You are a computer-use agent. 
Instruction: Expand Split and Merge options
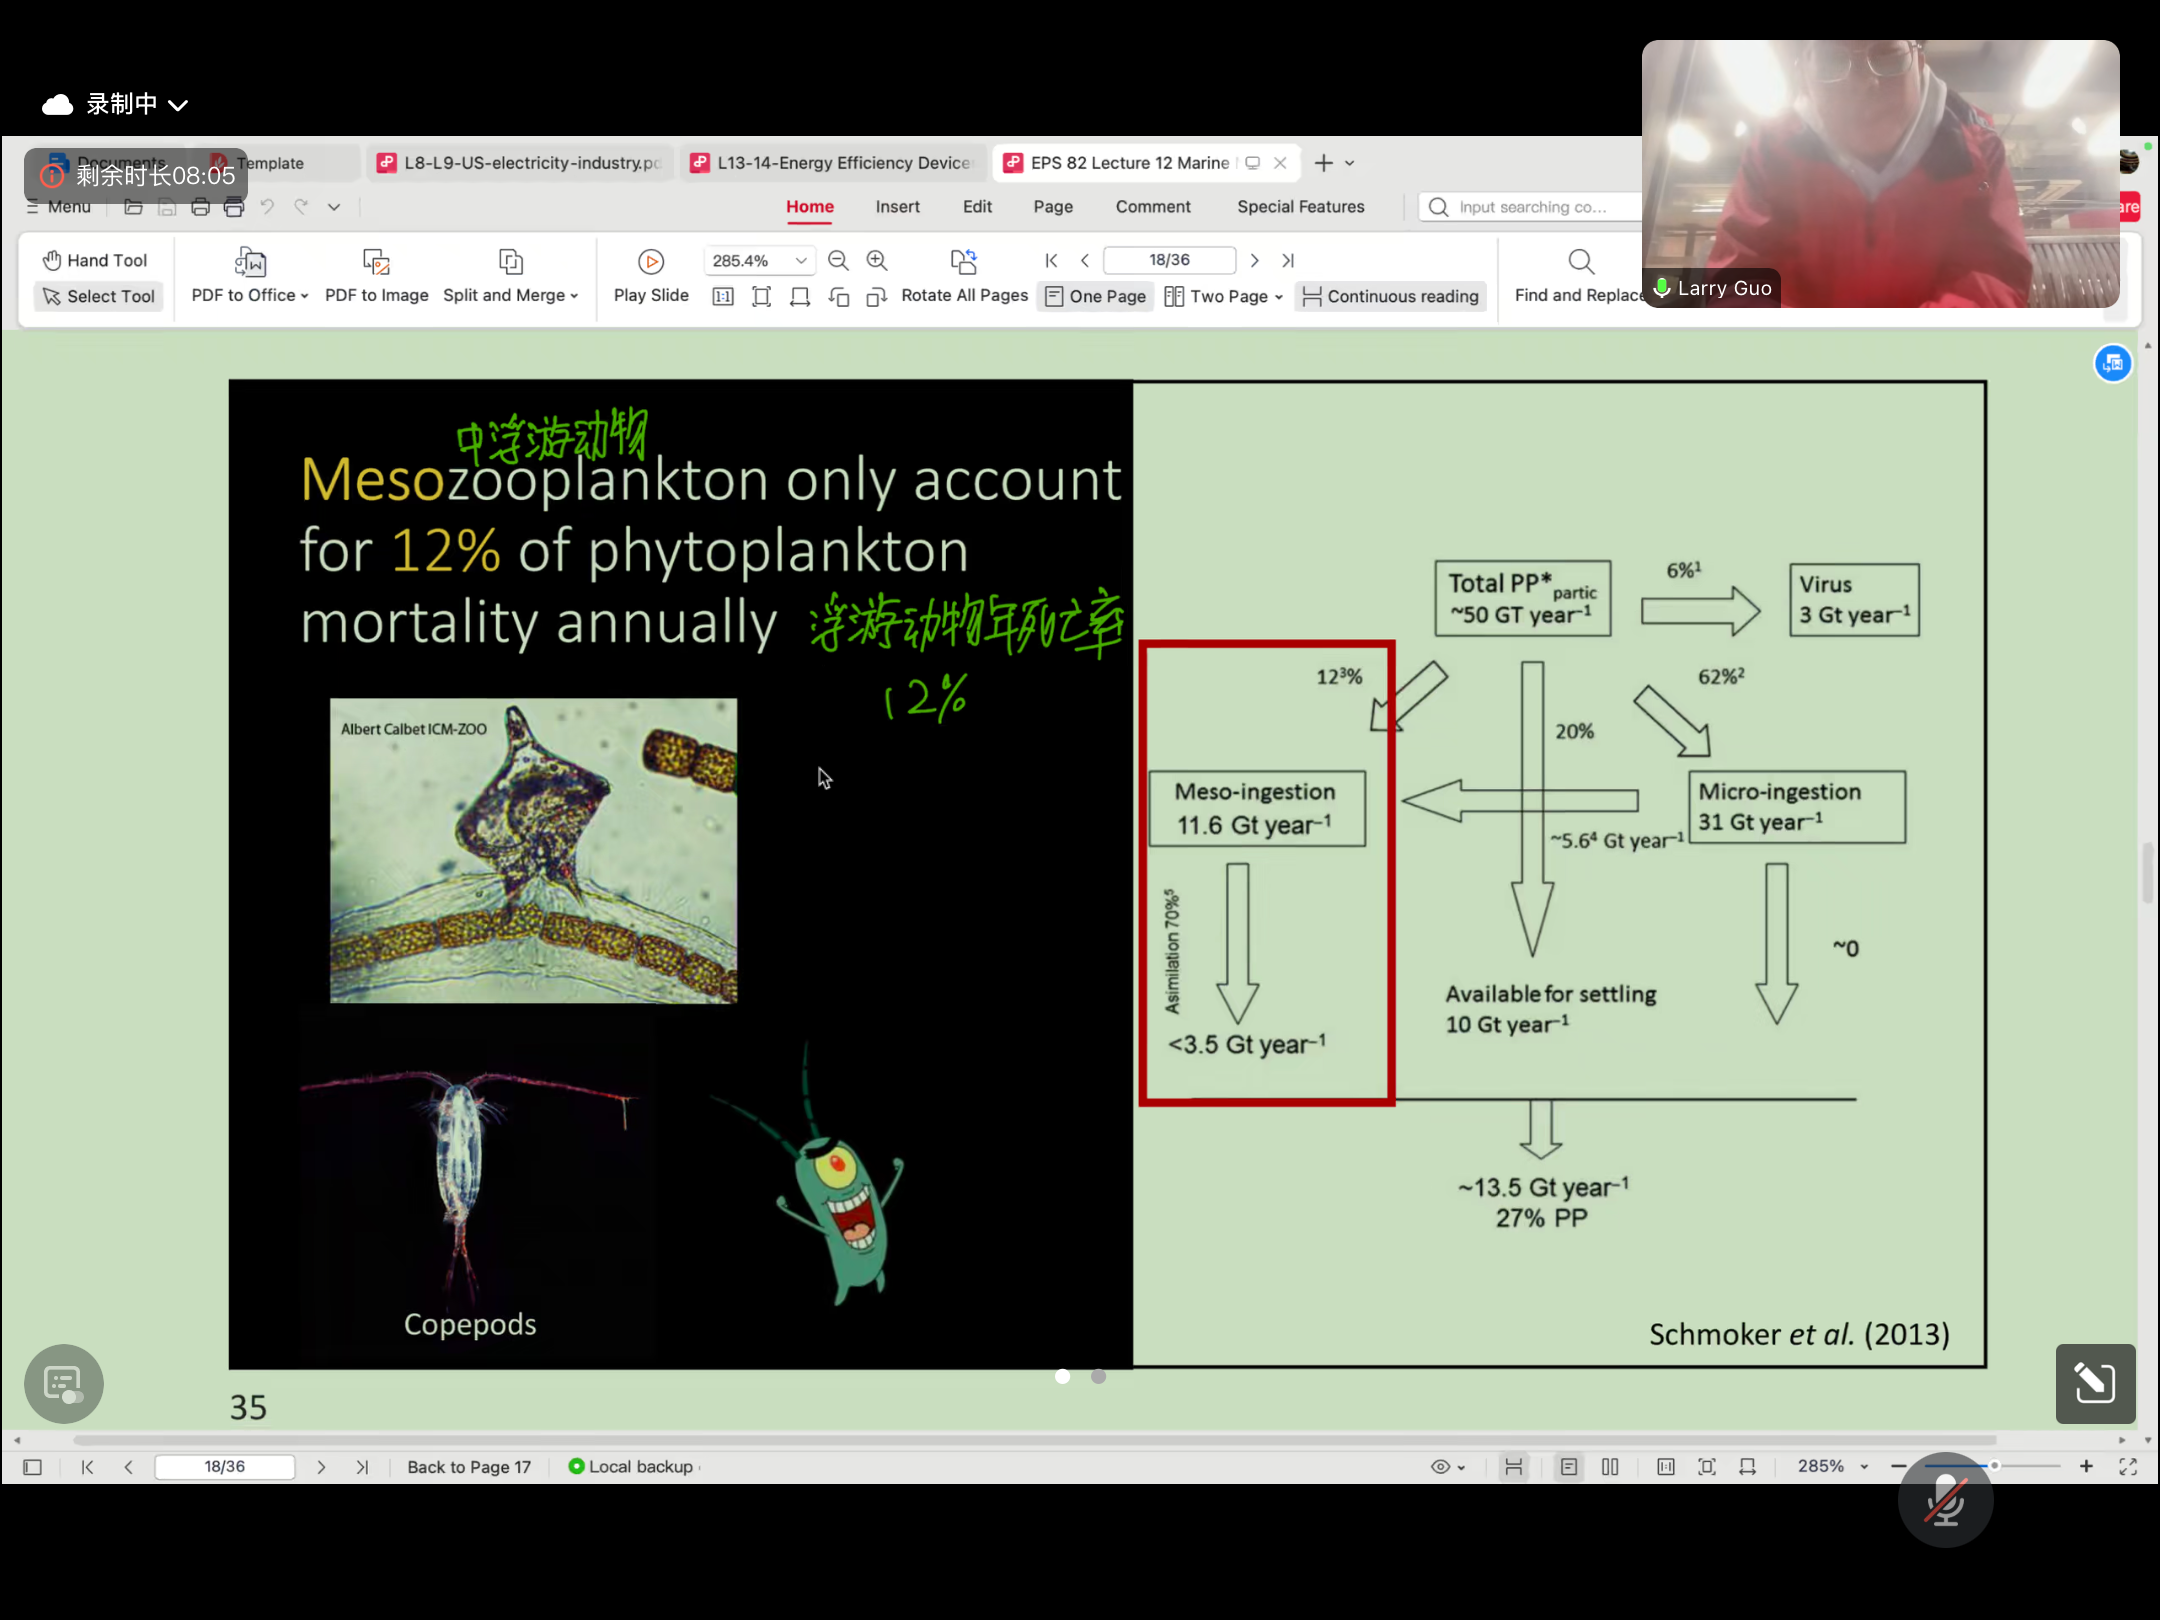point(511,276)
